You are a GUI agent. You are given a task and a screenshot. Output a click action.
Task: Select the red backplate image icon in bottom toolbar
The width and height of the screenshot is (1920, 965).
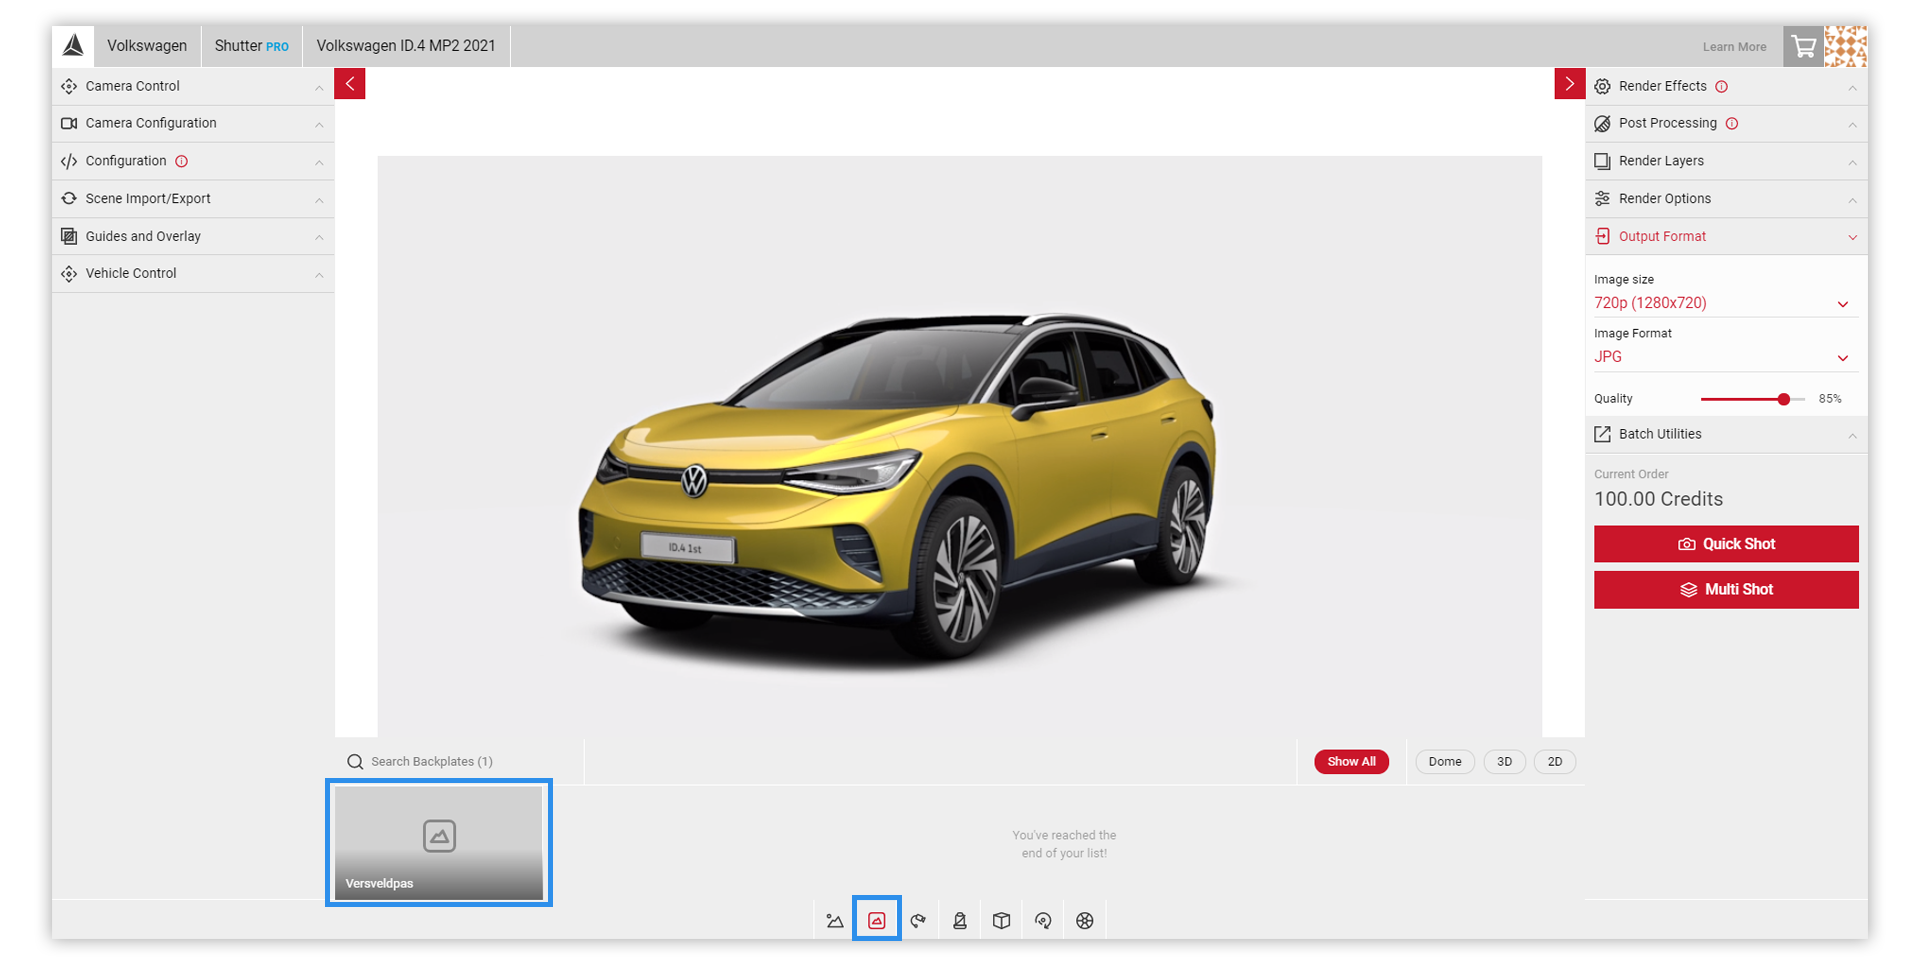877,921
